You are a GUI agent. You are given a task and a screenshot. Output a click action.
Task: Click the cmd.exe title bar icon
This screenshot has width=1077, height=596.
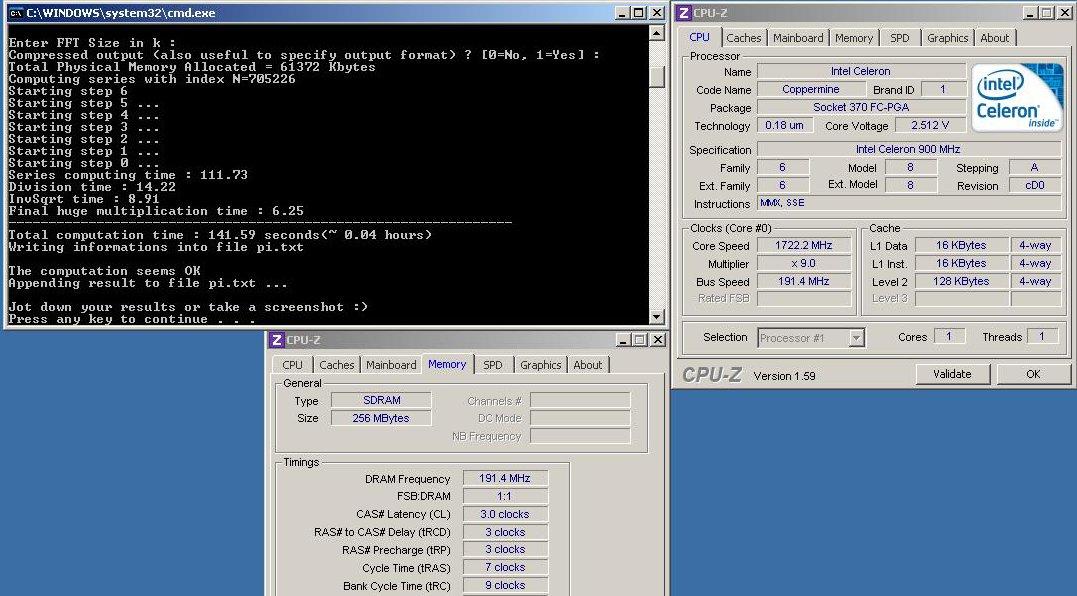(15, 13)
